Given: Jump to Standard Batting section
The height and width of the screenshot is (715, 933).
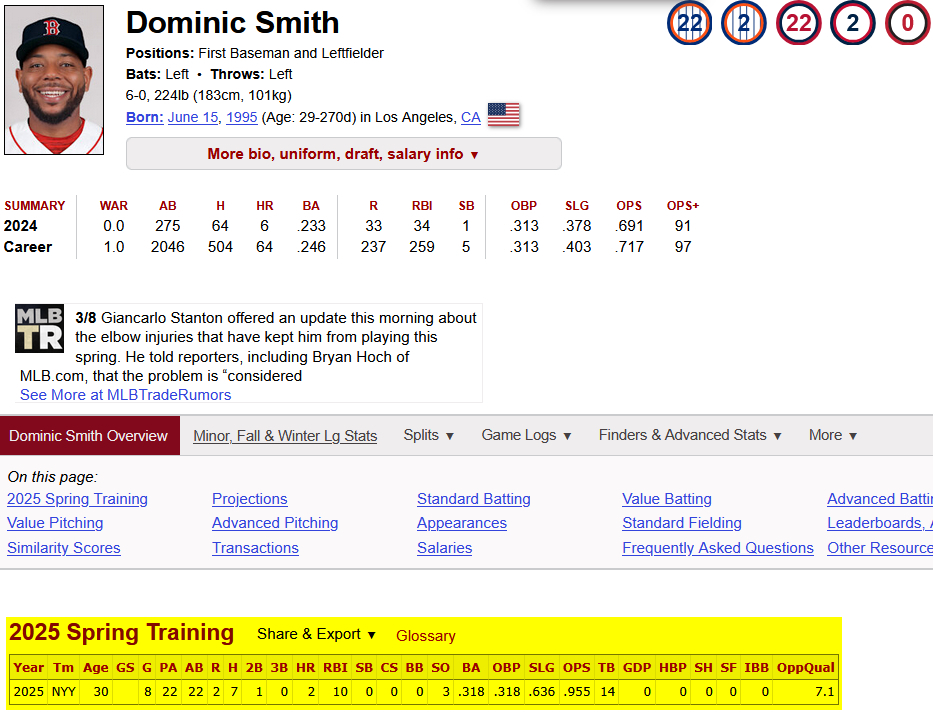Looking at the screenshot, I should [474, 499].
